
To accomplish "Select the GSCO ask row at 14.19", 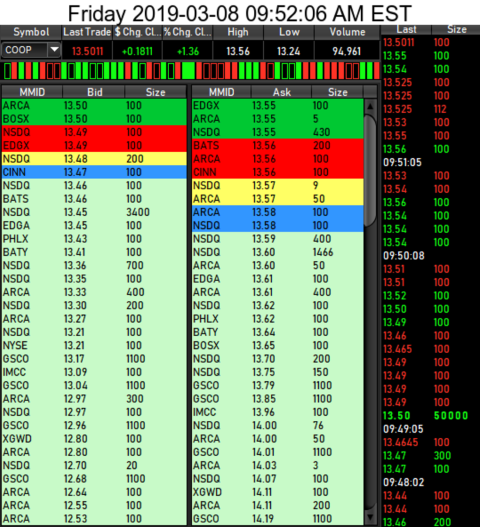I will point(278,519).
